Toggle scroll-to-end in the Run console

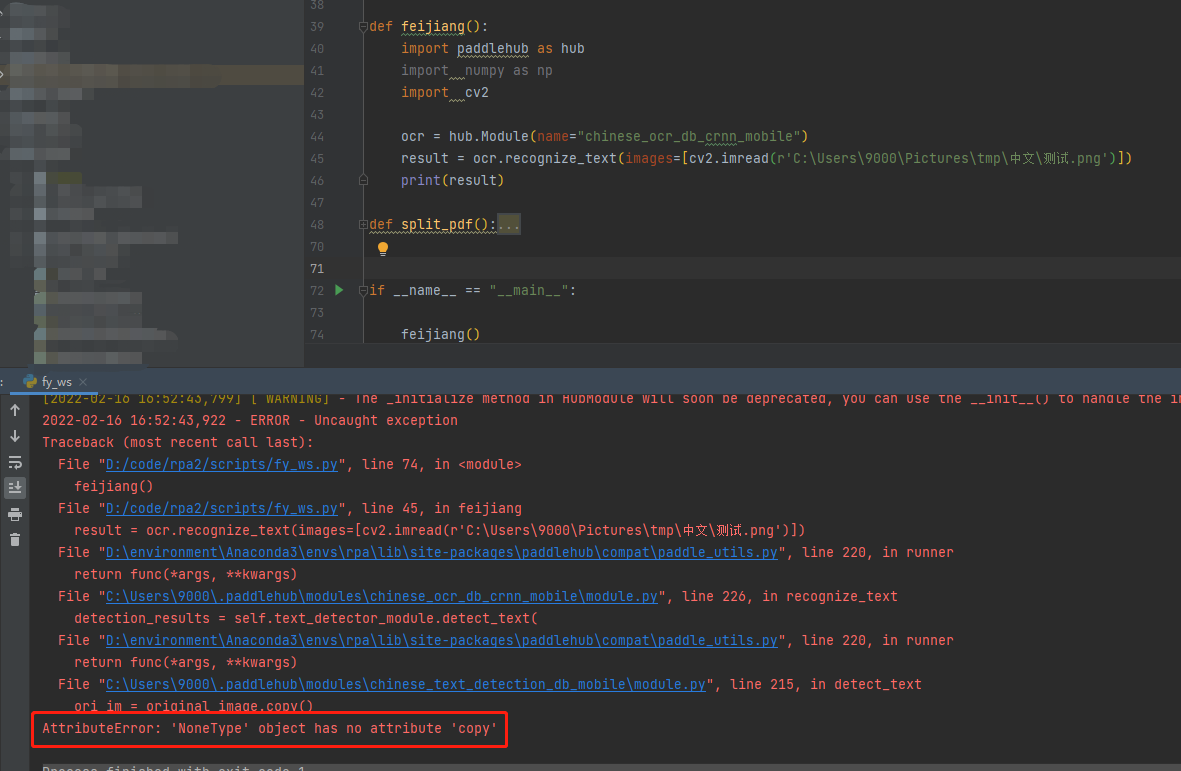pos(15,488)
